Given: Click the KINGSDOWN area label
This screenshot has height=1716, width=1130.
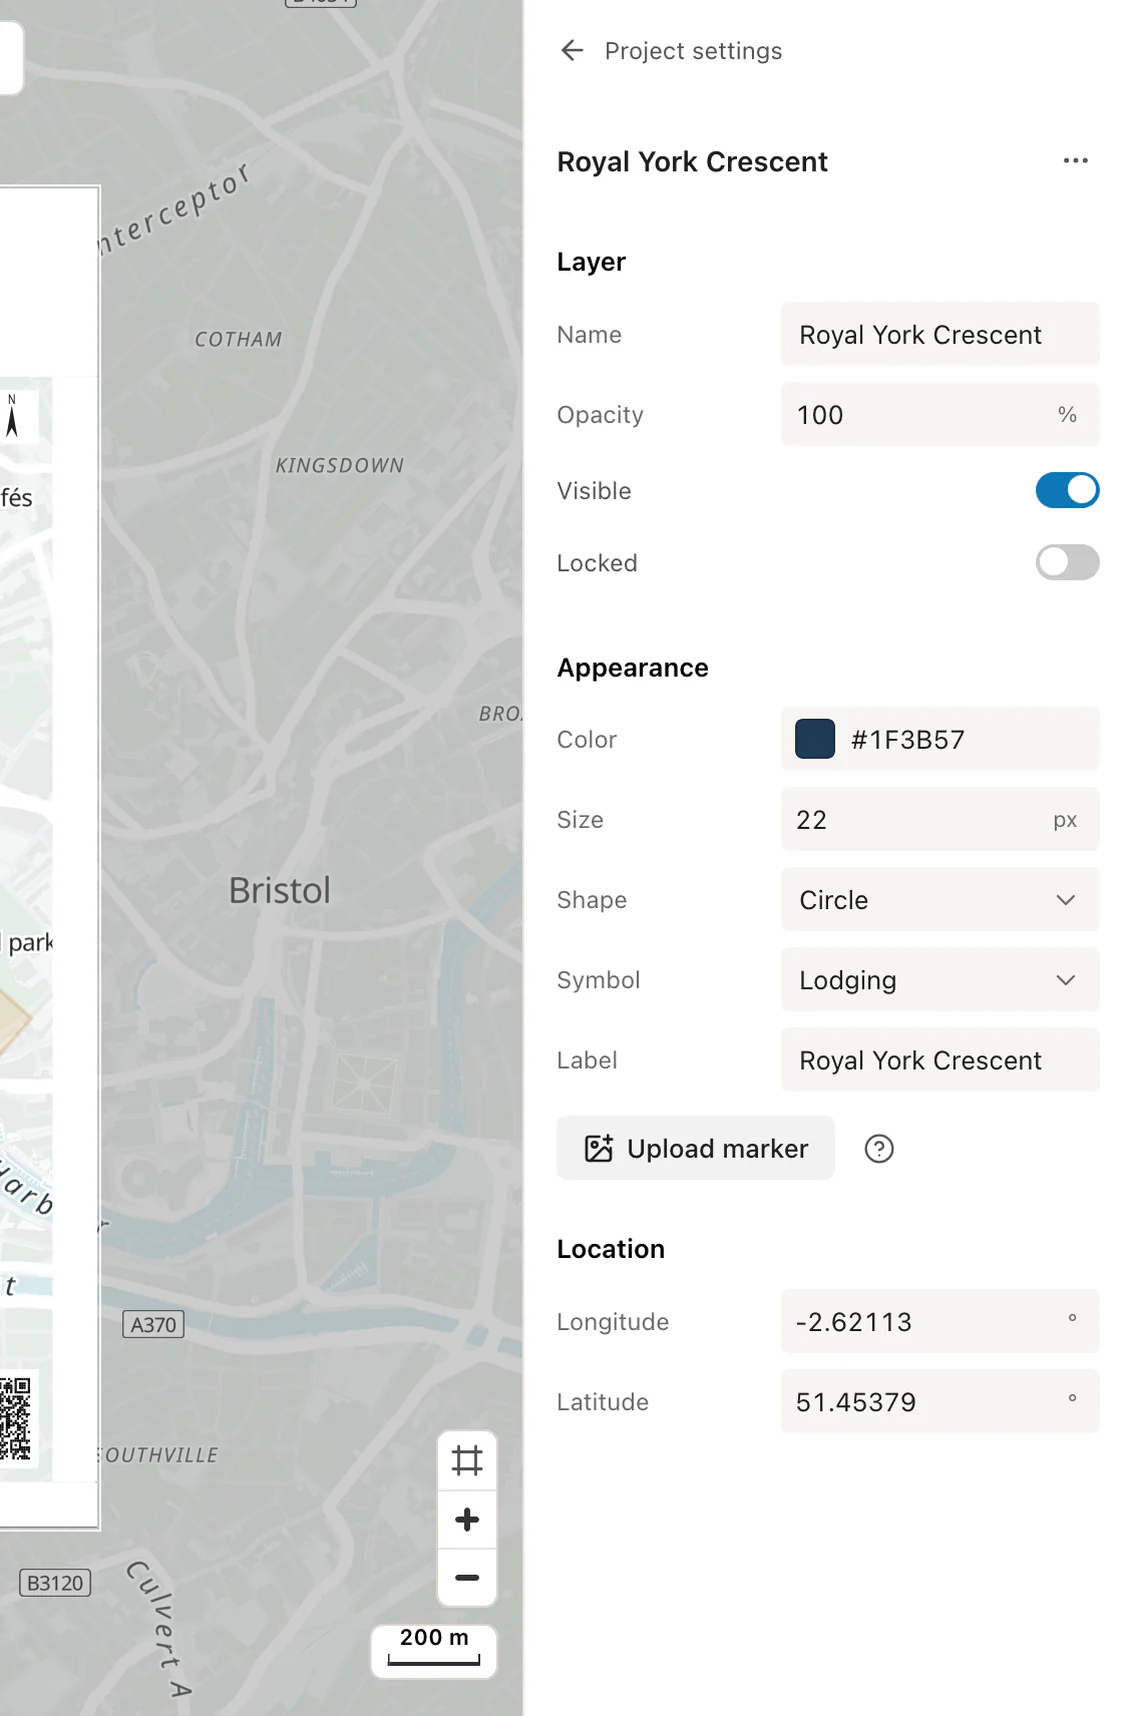Looking at the screenshot, I should 339,465.
